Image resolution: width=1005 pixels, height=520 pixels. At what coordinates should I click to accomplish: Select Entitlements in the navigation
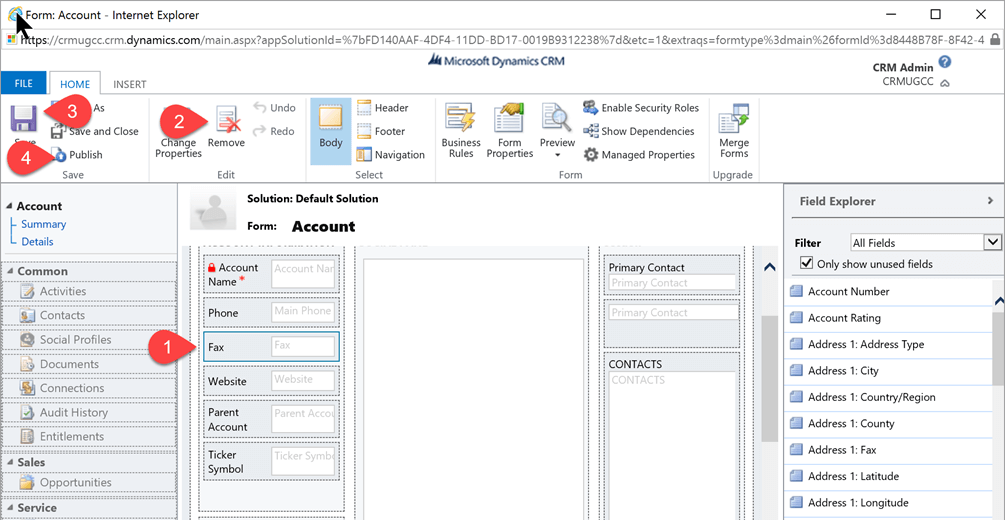pyautogui.click(x=90, y=437)
